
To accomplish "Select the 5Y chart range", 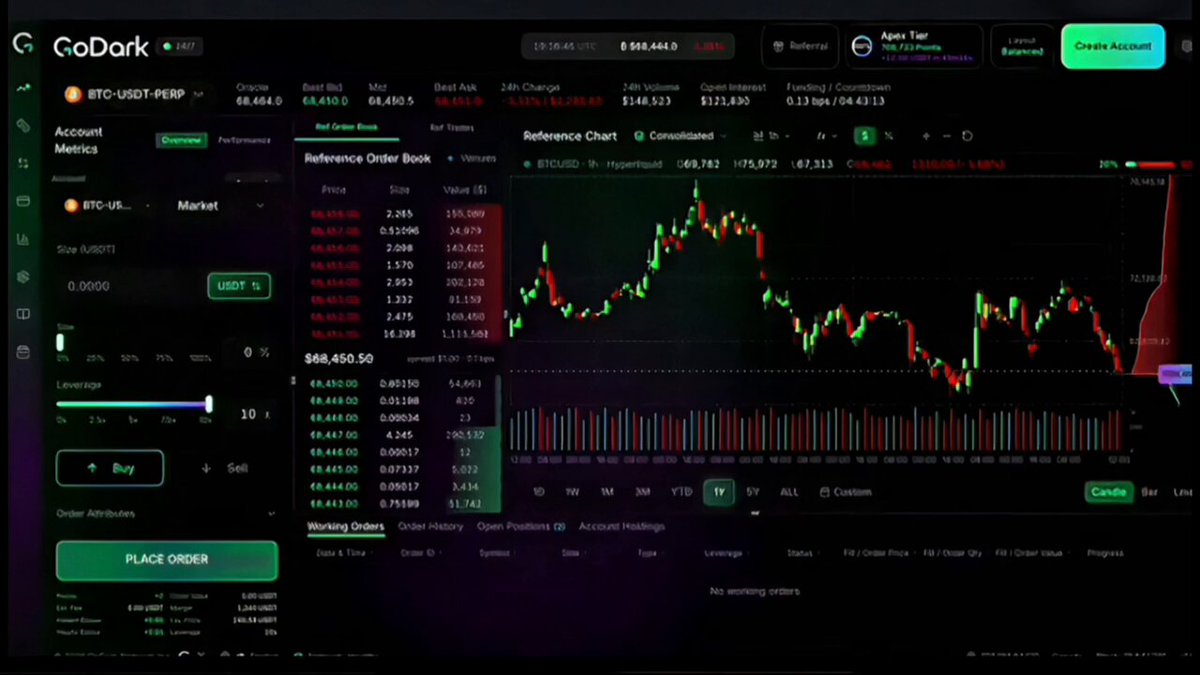I will 753,492.
